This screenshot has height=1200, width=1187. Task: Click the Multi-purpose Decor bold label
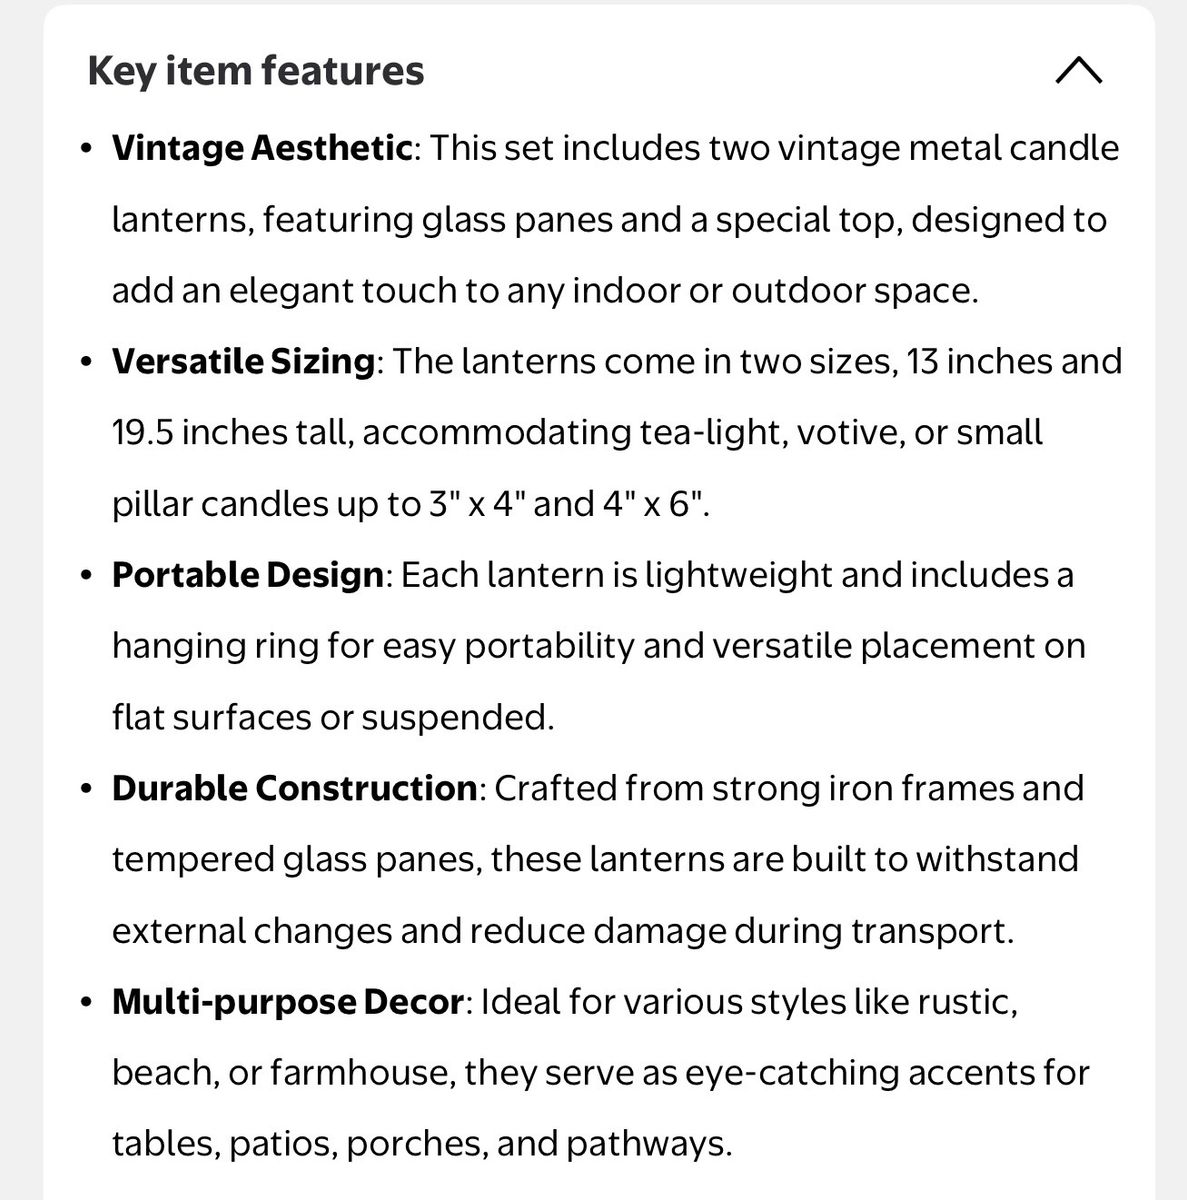point(288,1002)
